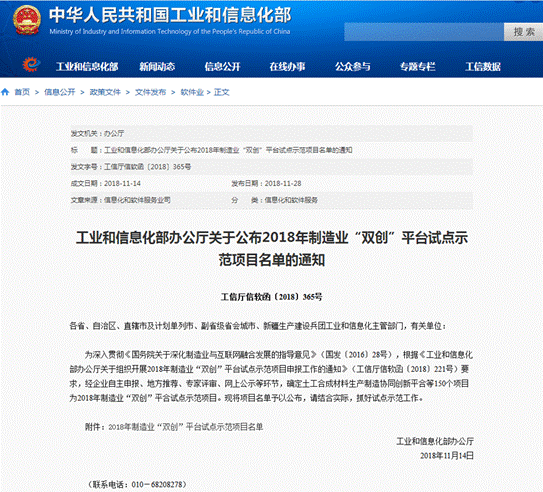
Task: Click the ministry title 中华人民共和国工业和信息化部
Action: pos(170,15)
